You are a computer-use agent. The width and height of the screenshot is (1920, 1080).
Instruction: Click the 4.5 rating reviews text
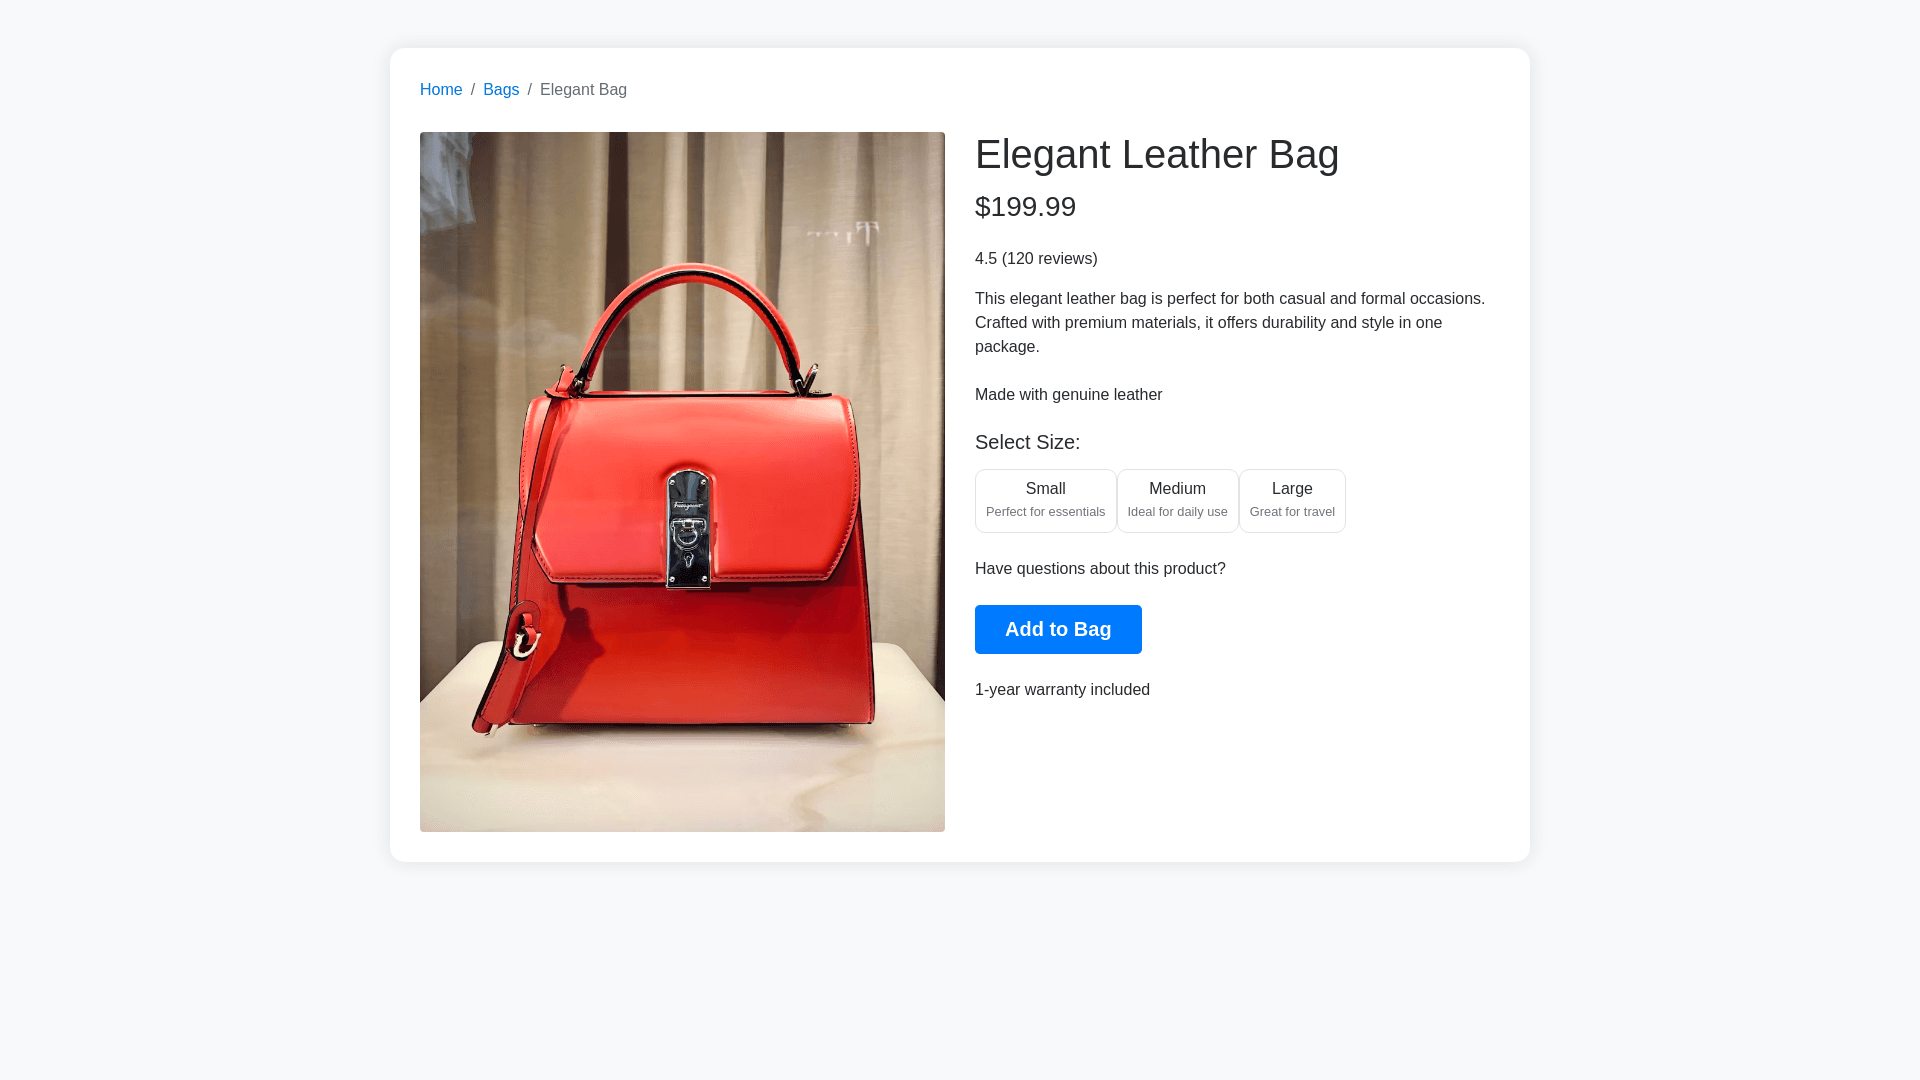pos(1036,259)
